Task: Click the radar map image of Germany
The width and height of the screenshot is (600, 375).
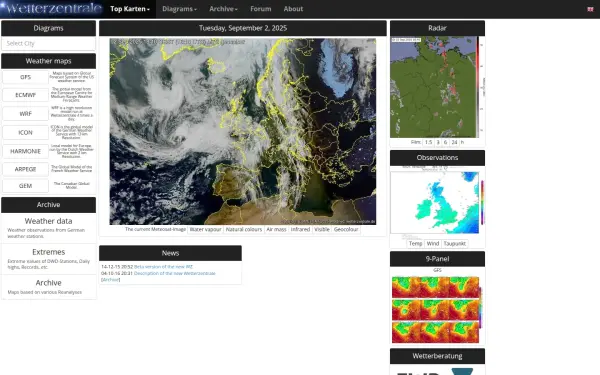Action: [x=434, y=87]
